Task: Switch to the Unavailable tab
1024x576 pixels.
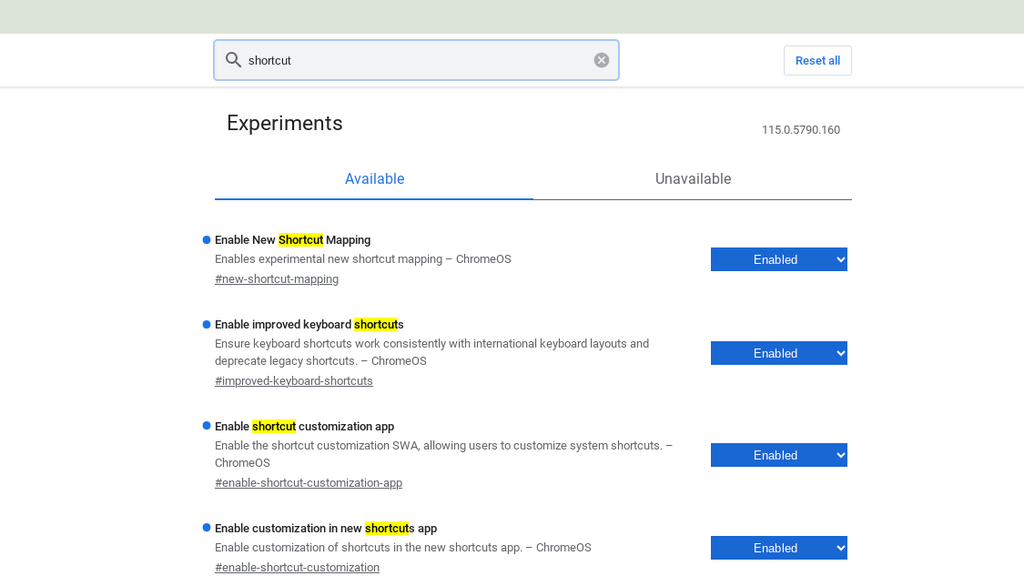Action: click(693, 178)
